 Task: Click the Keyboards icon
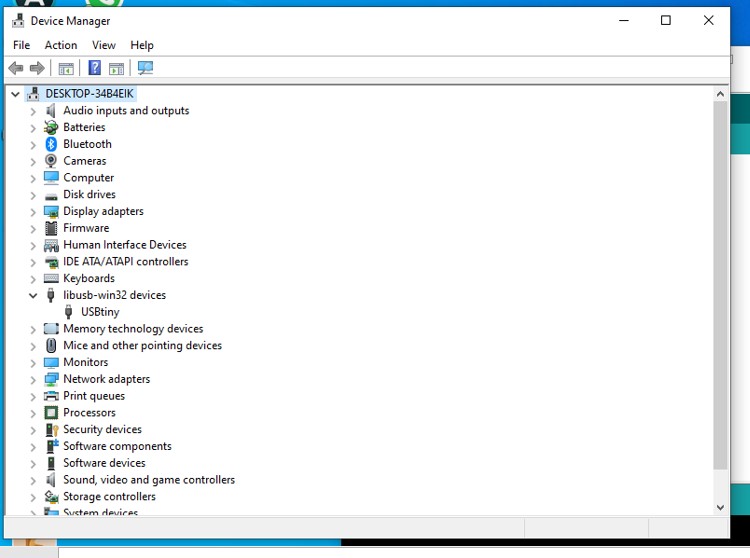[x=51, y=278]
